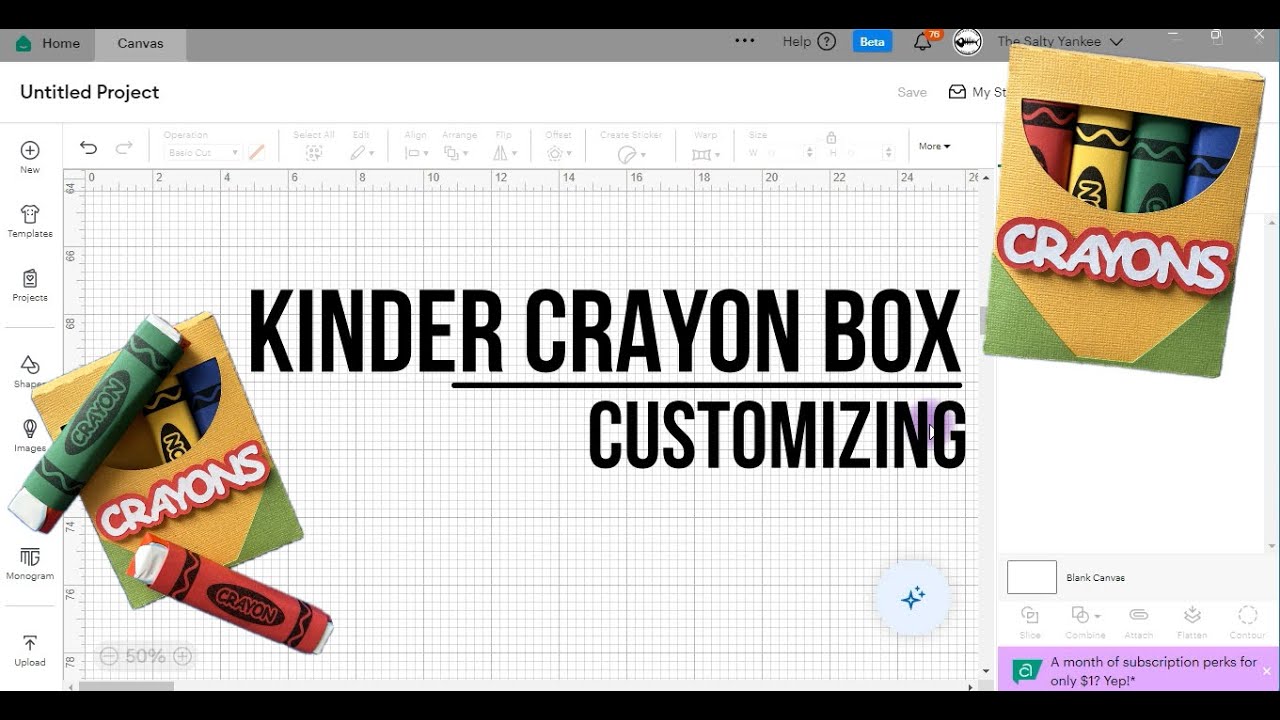The image size is (1280, 720).
Task: Open Templates panel
Action: 30,221
